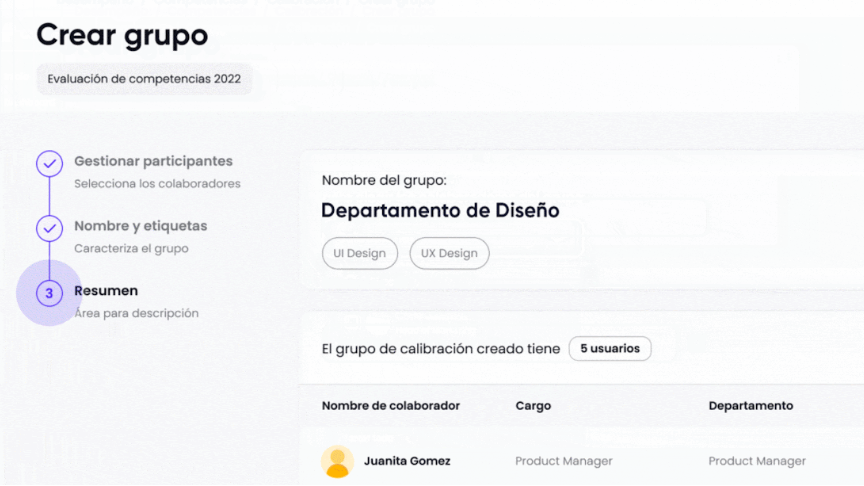Sort by the Cargo column header

point(533,406)
